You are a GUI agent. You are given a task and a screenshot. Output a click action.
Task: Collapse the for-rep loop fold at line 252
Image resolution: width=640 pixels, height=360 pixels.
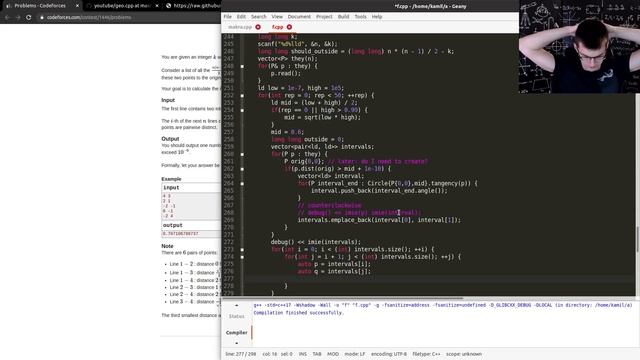pos(242,96)
